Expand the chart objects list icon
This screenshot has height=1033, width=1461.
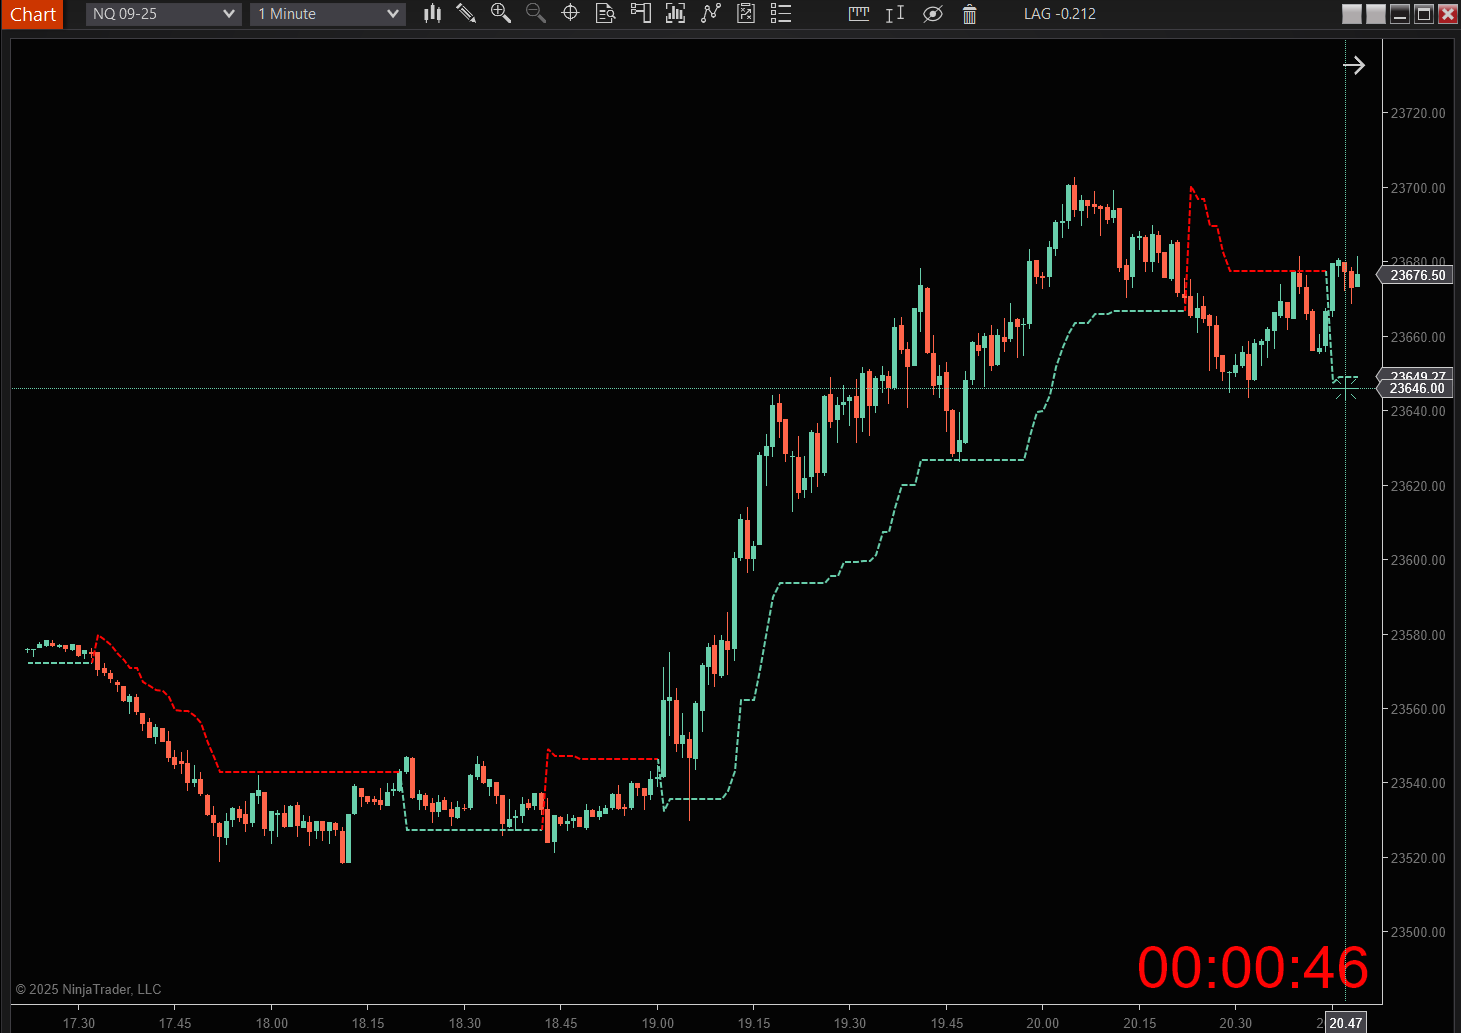(781, 14)
